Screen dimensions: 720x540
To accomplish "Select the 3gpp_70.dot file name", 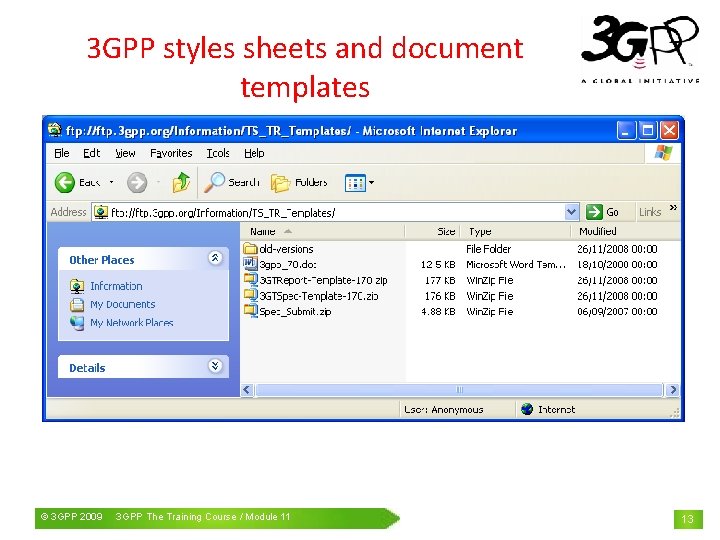I will tap(288, 264).
